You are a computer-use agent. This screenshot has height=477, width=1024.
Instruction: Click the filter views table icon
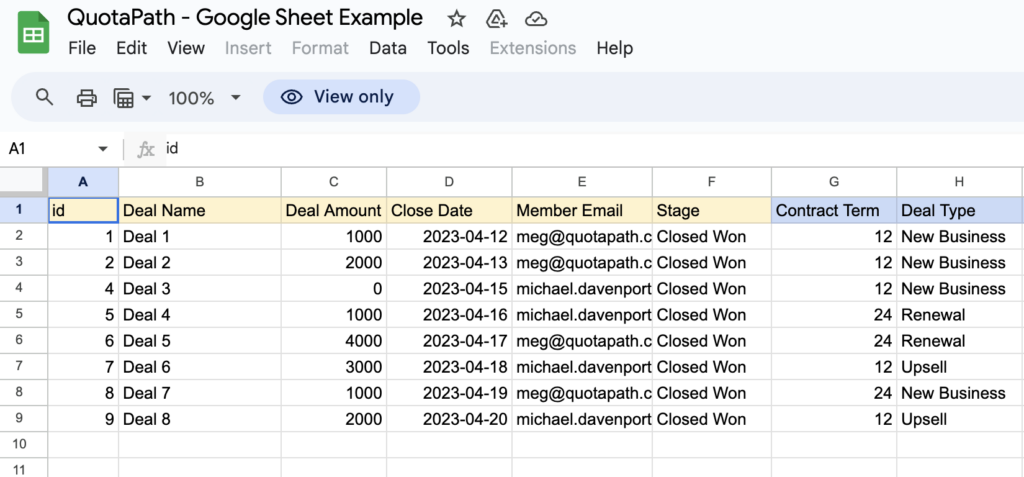[x=123, y=98]
